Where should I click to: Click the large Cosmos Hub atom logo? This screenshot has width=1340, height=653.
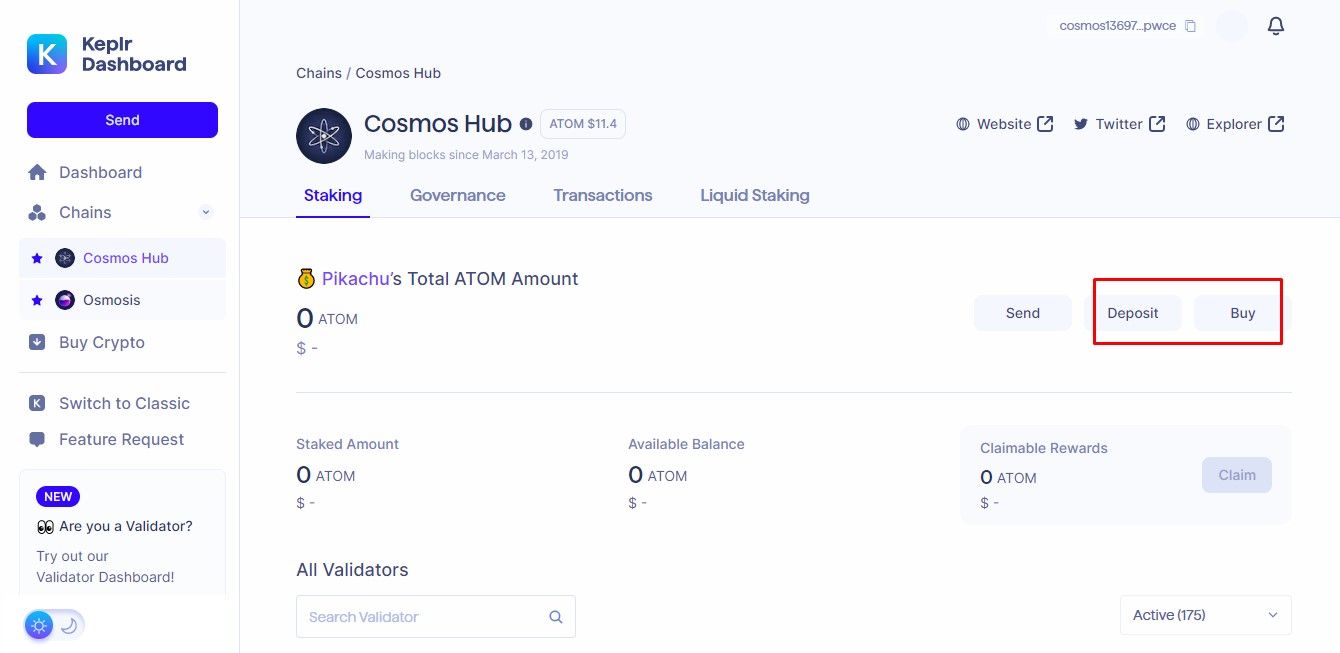pos(324,136)
